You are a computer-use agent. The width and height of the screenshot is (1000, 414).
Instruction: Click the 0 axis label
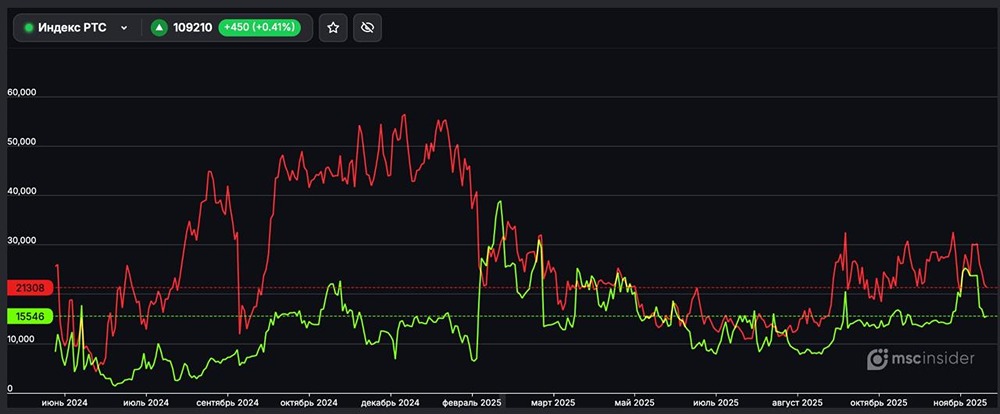pos(10,388)
